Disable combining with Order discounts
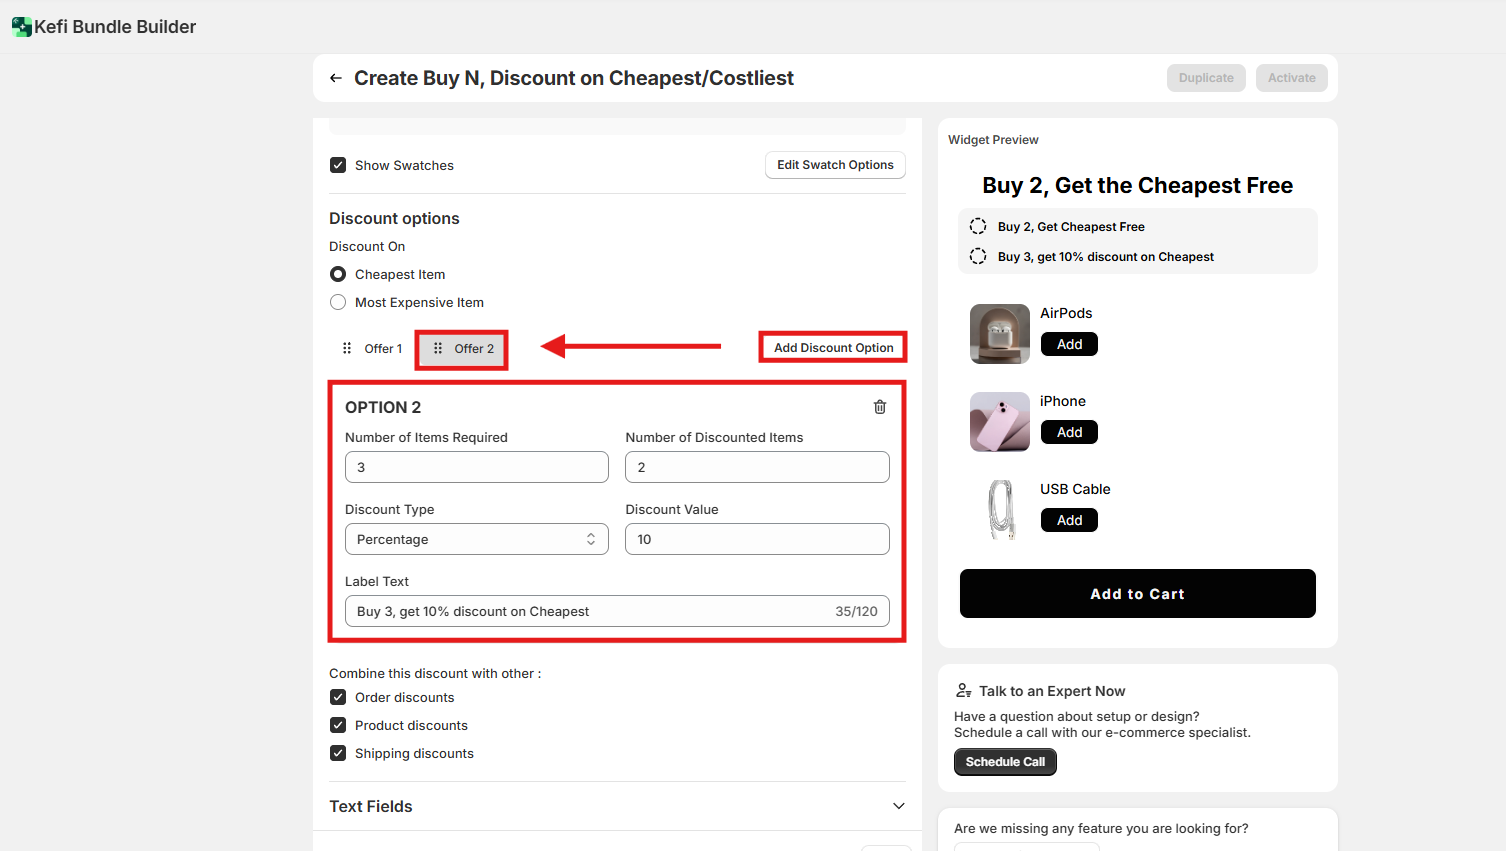Image resolution: width=1506 pixels, height=851 pixels. pos(338,697)
